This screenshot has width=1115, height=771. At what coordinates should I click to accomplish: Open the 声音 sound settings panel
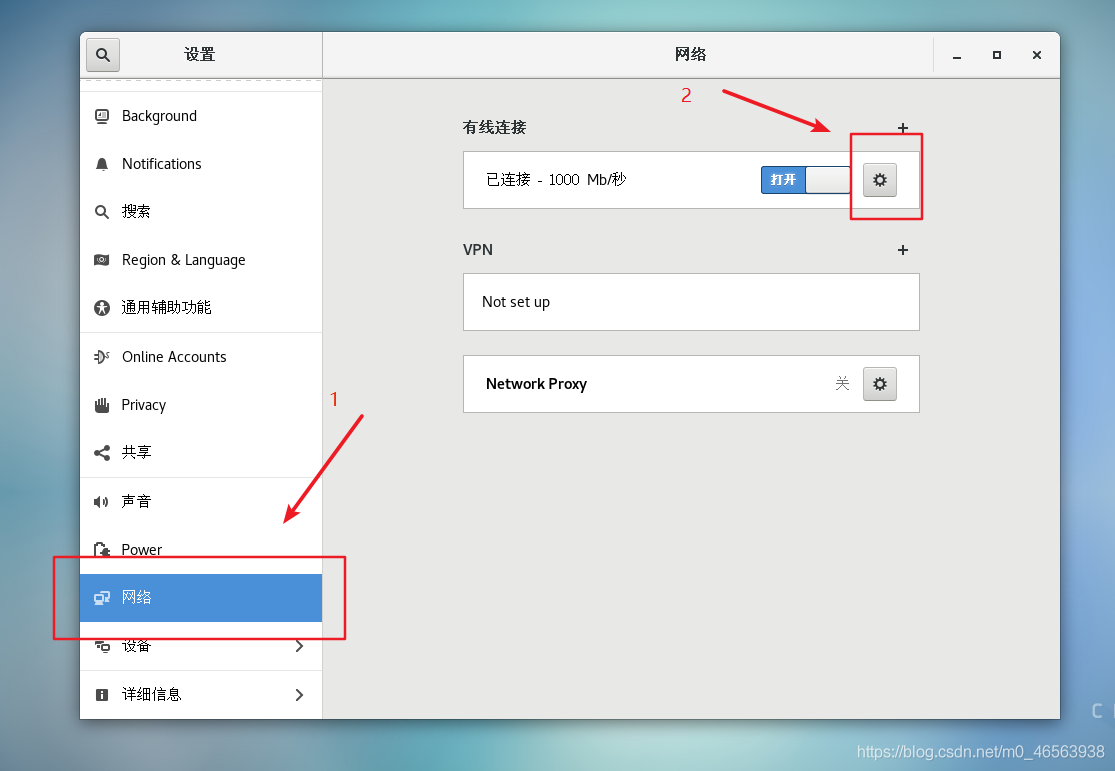136,502
